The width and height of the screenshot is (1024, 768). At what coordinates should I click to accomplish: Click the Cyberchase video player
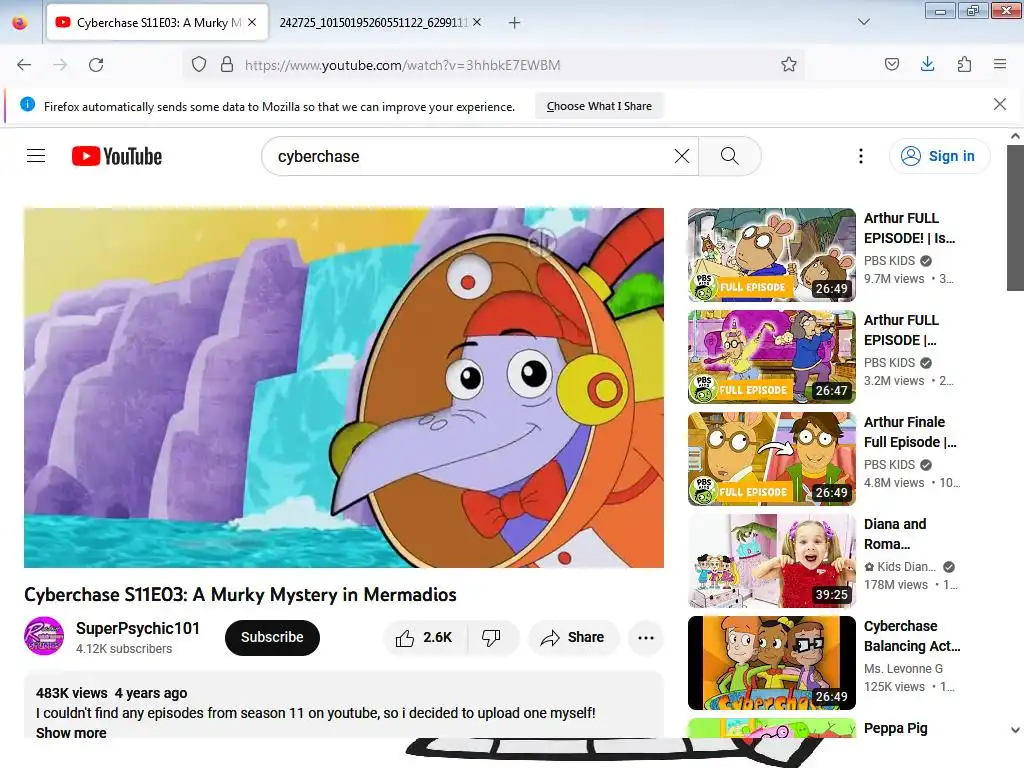click(x=344, y=388)
